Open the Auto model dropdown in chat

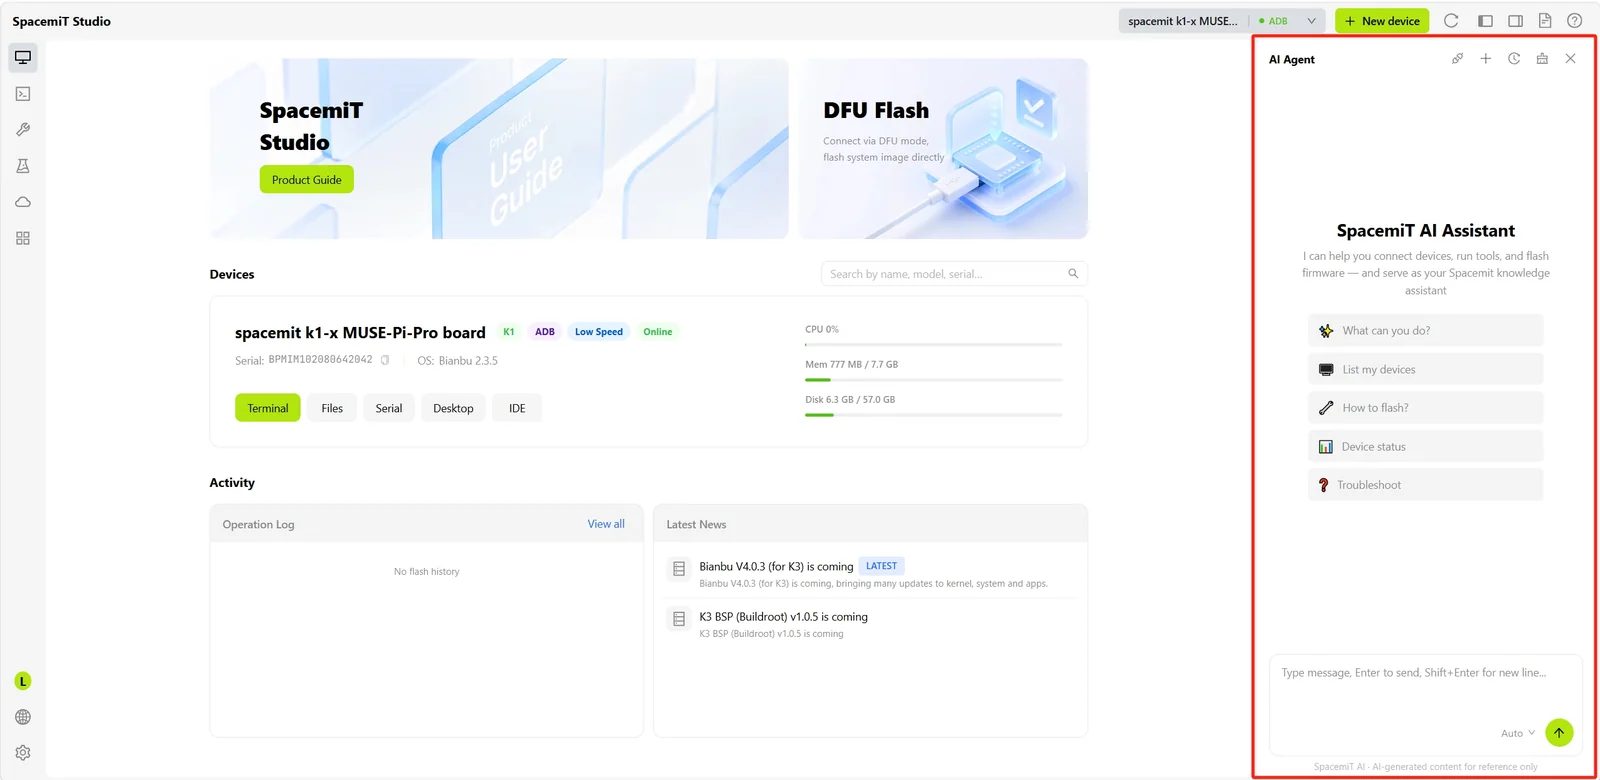coord(1517,733)
